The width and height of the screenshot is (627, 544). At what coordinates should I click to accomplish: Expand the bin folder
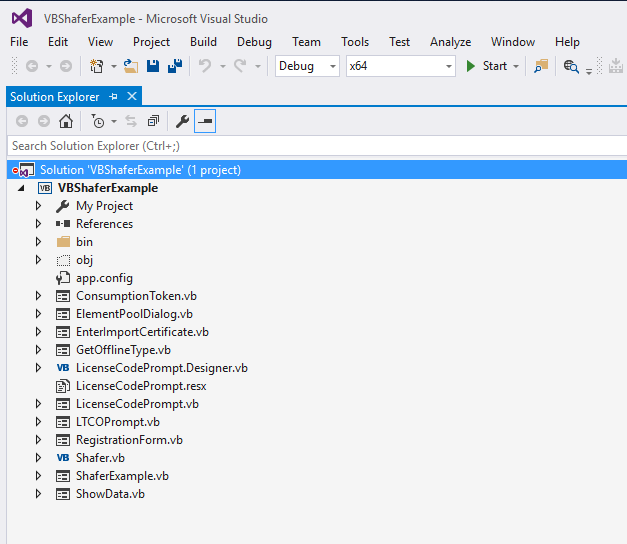(38, 242)
